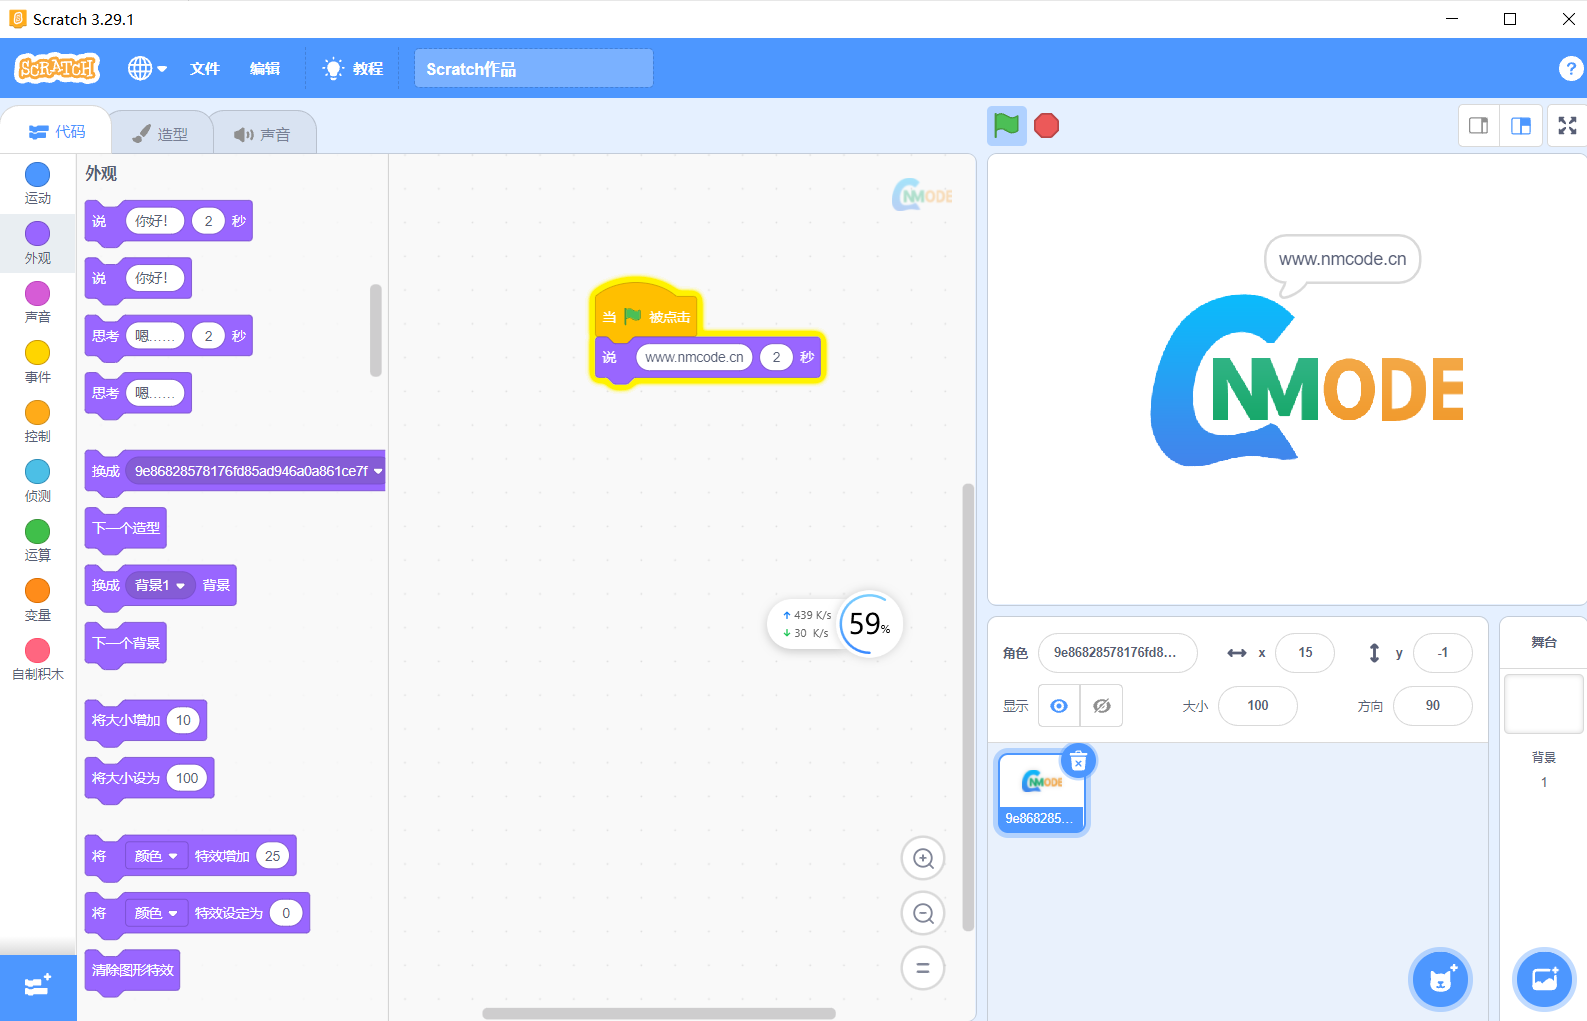This screenshot has height=1021, width=1587.
Task: Click the 清除图形特效 block
Action: (x=132, y=970)
